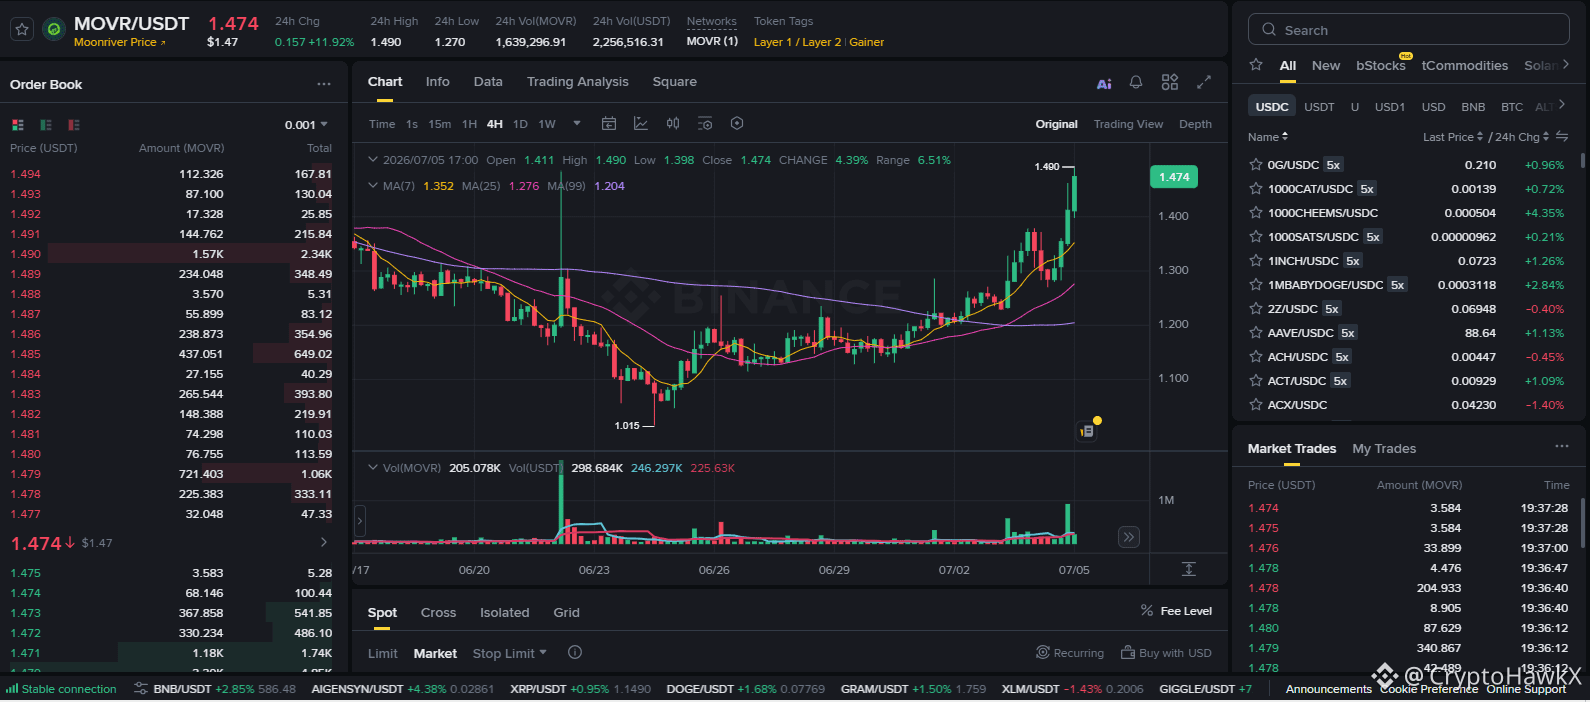Toggle Last Price / 24h Chg column switch
Image resolution: width=1590 pixels, height=702 pixels.
(x=1562, y=137)
